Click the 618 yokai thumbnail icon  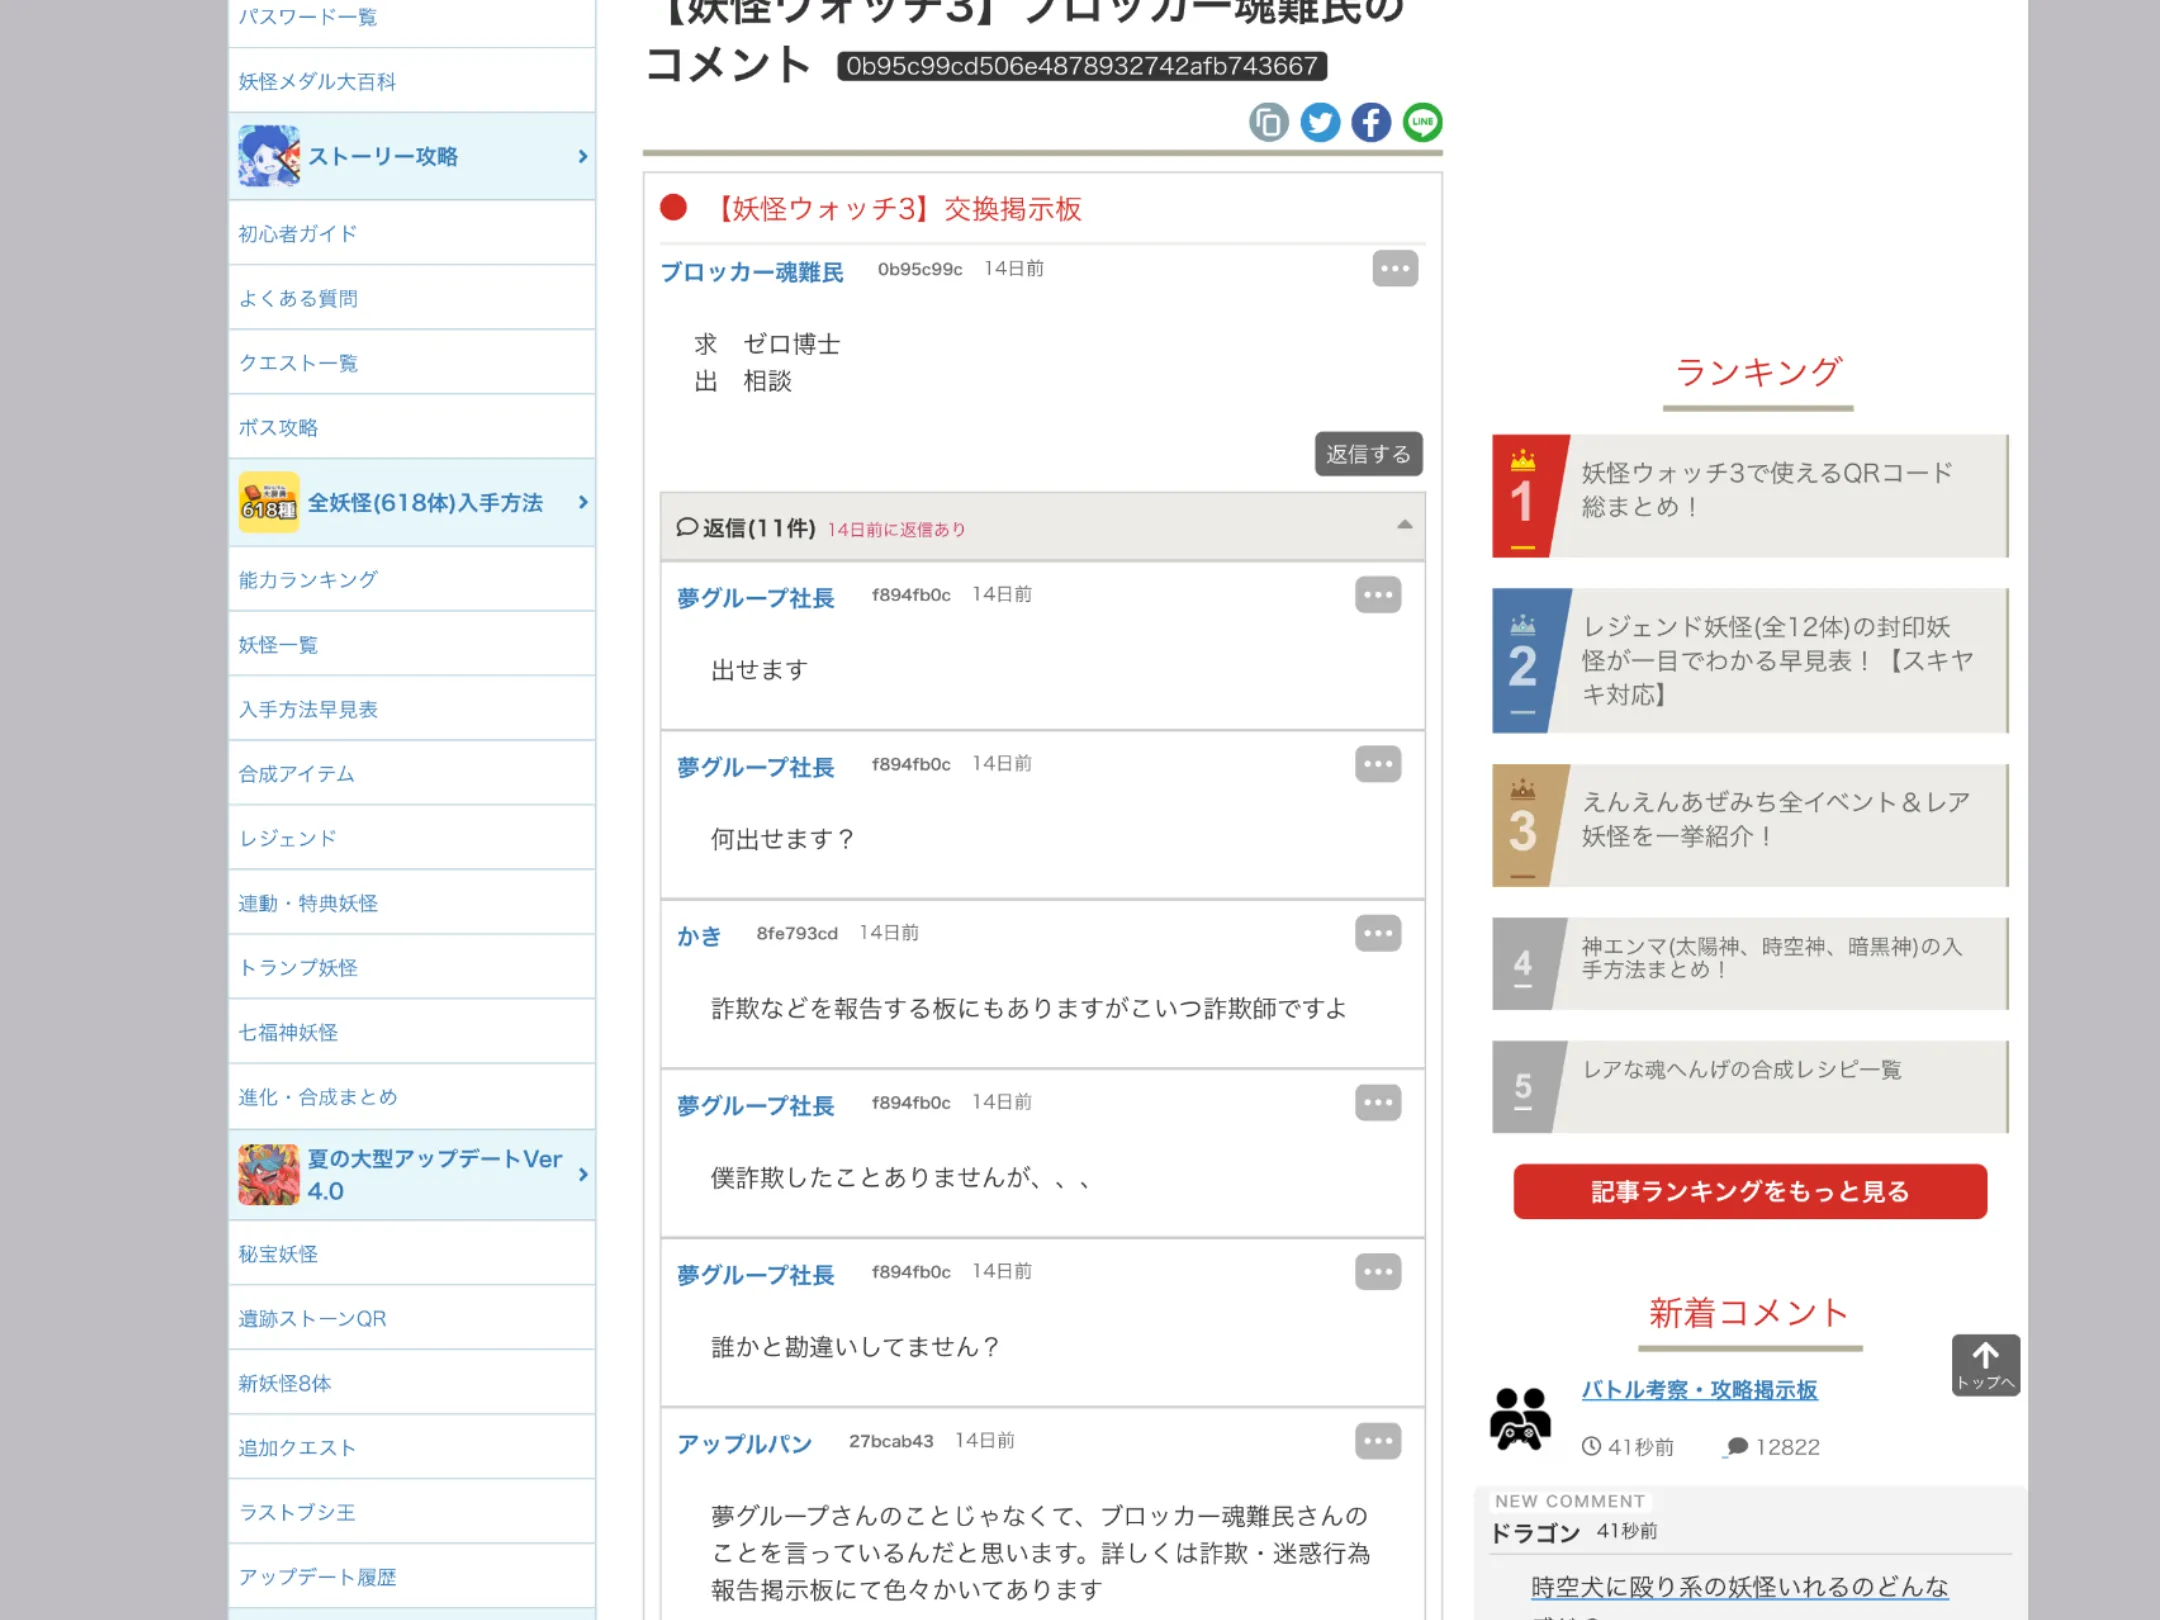point(269,502)
